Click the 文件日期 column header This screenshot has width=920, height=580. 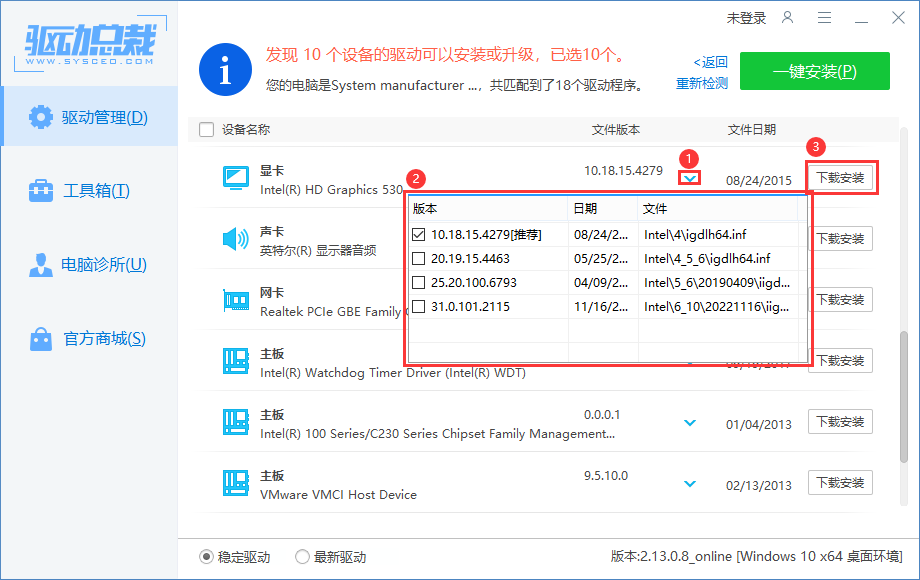pos(752,130)
